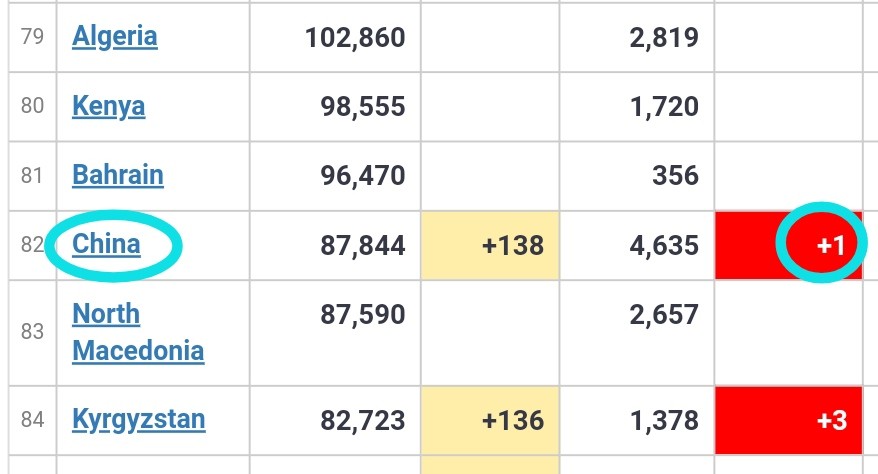Click North Macedonia's total cases 87,590
Image resolution: width=878 pixels, height=474 pixels.
pos(363,315)
